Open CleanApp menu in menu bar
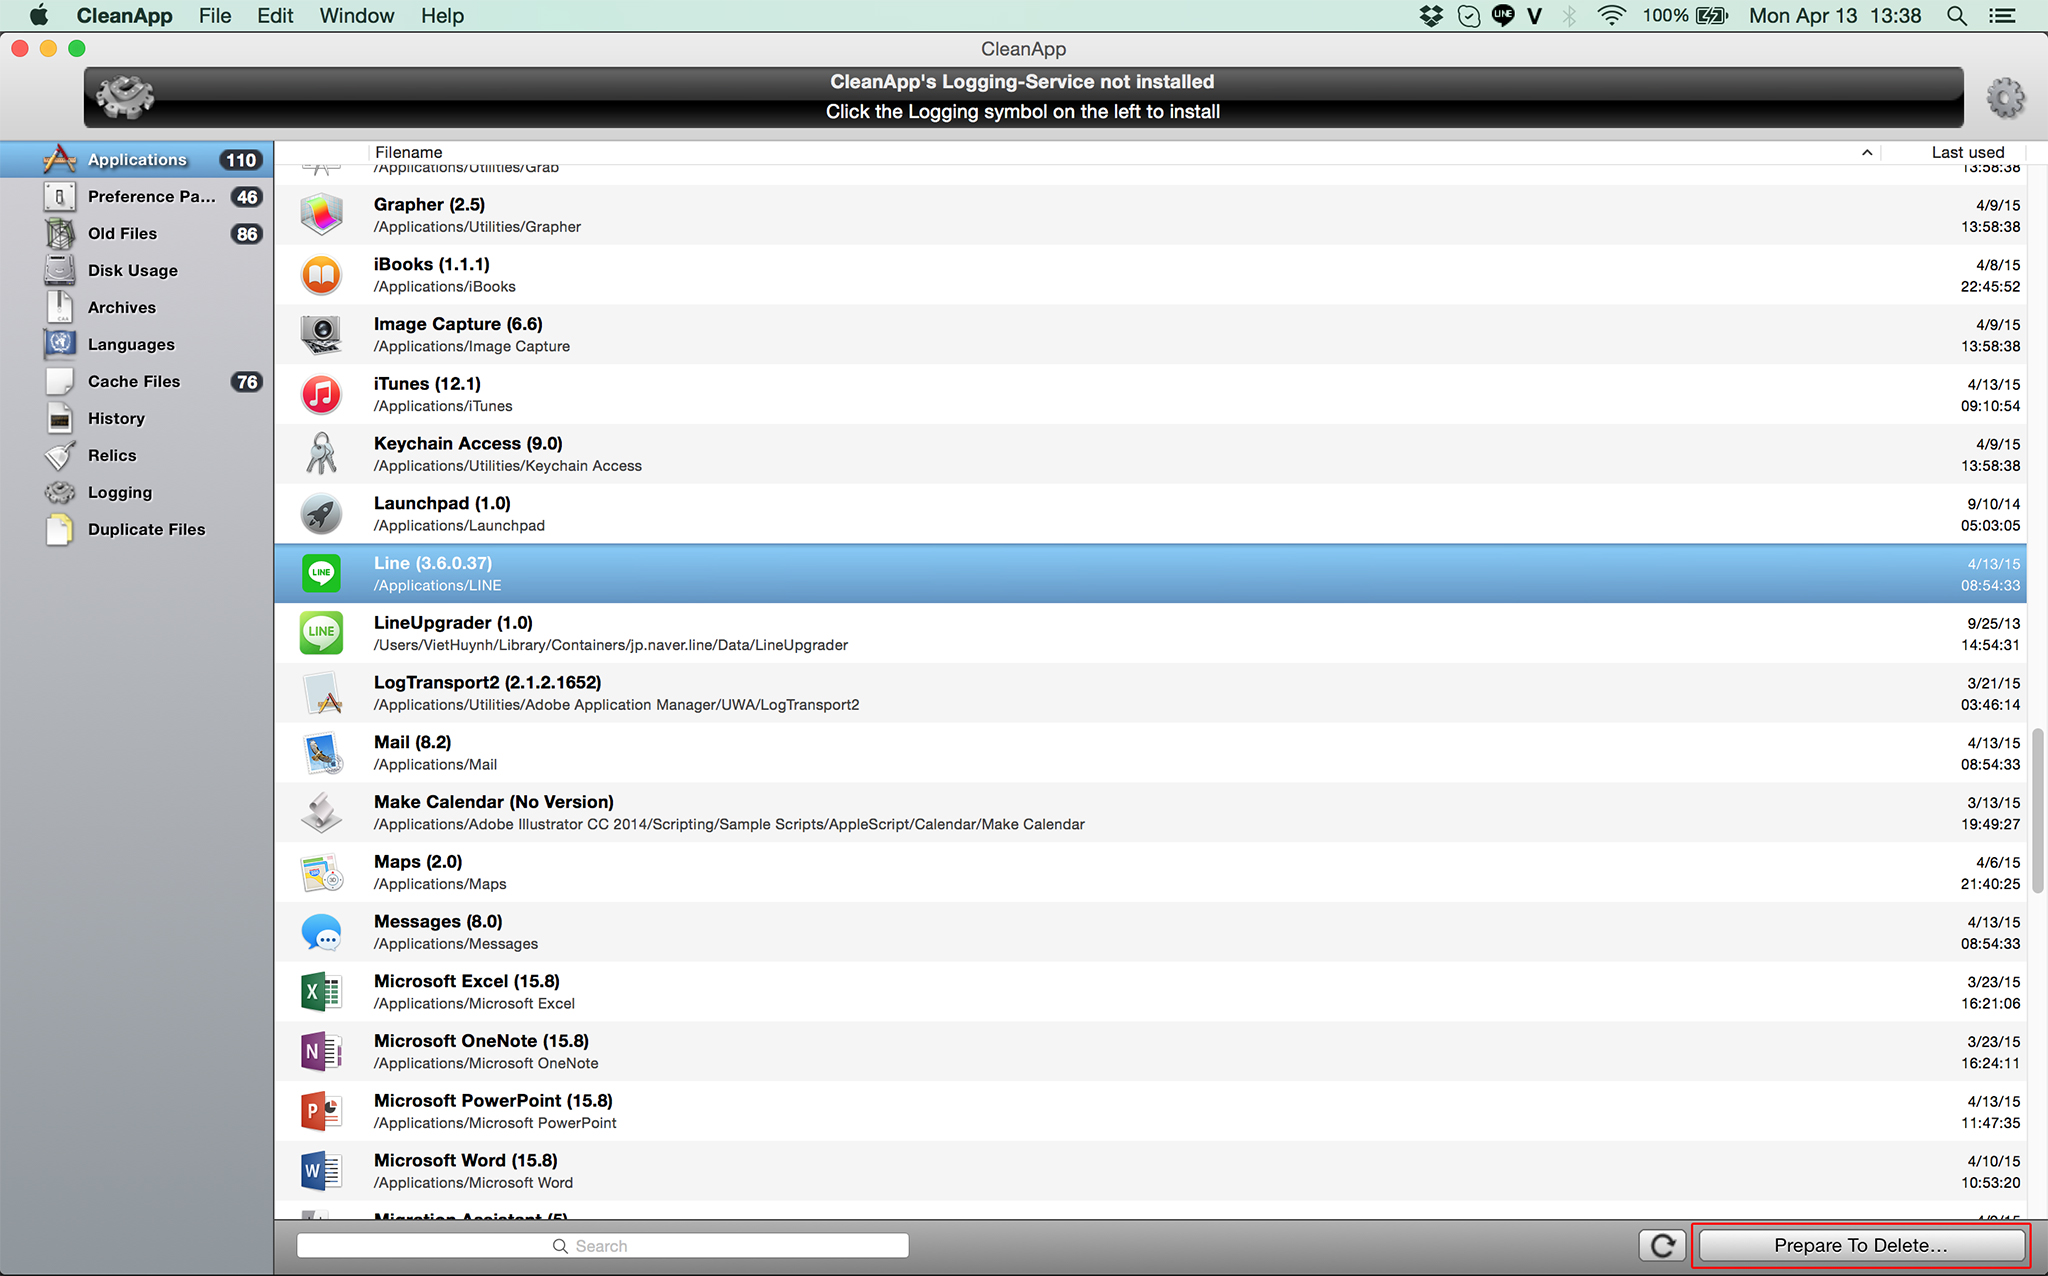2048x1276 pixels. 124,16
